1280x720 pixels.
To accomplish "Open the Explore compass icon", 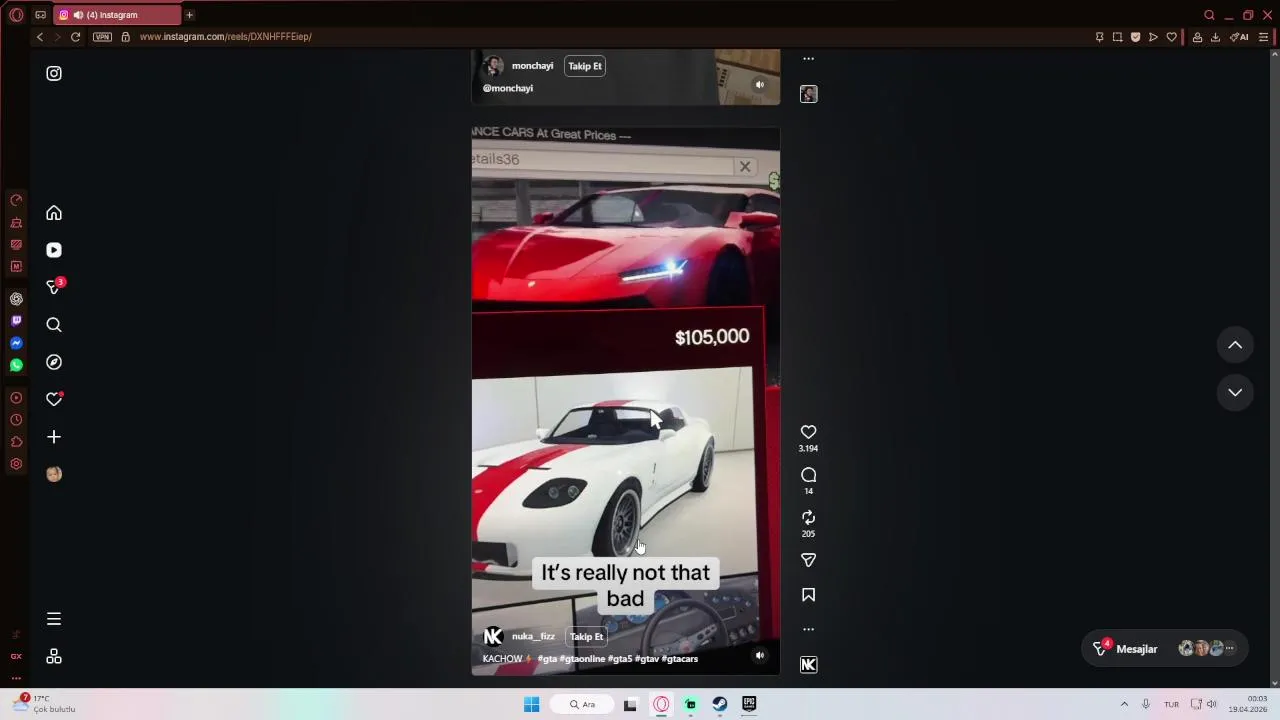I will click(54, 362).
